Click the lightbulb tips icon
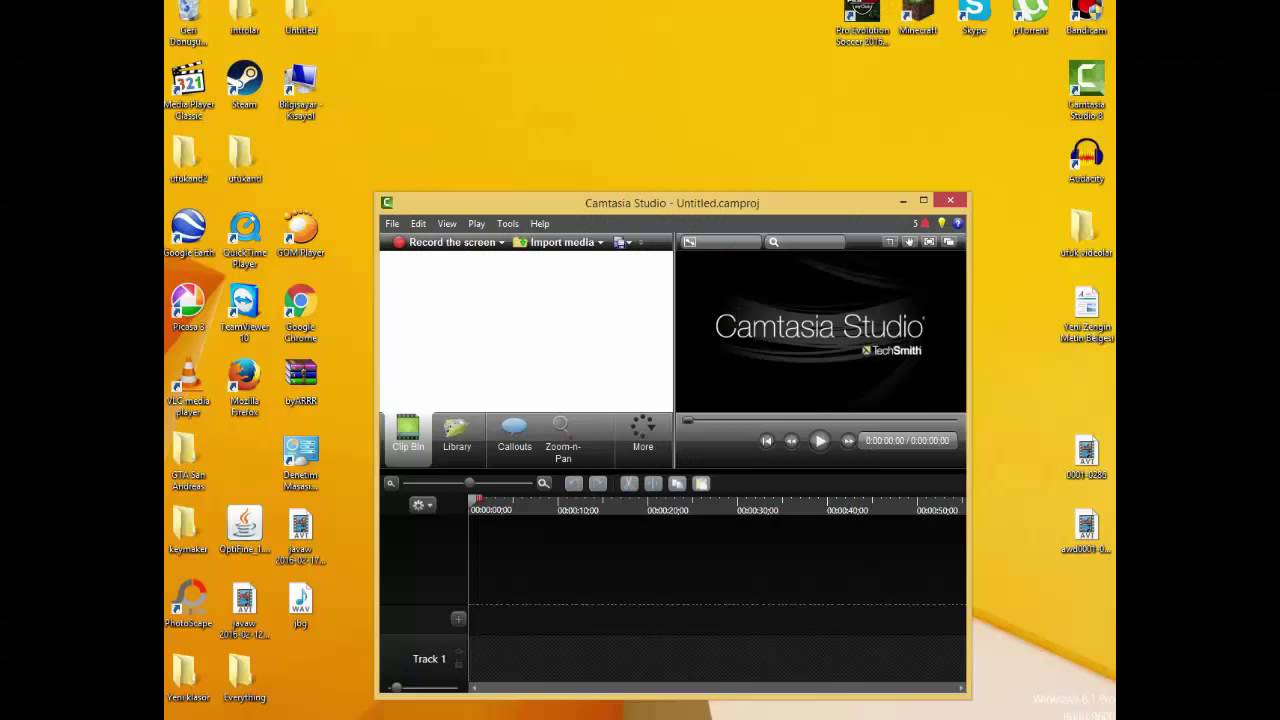The width and height of the screenshot is (1280, 720). click(x=941, y=223)
